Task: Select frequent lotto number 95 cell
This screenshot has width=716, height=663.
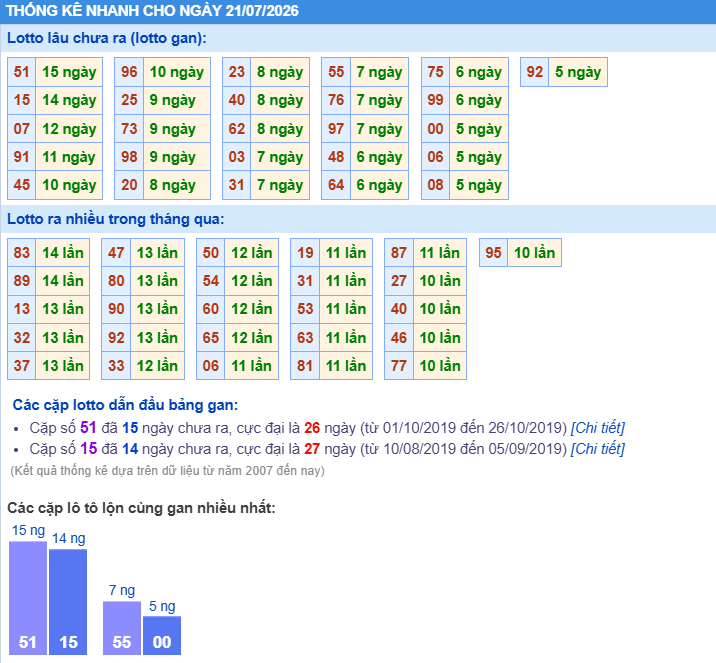Action: 494,253
